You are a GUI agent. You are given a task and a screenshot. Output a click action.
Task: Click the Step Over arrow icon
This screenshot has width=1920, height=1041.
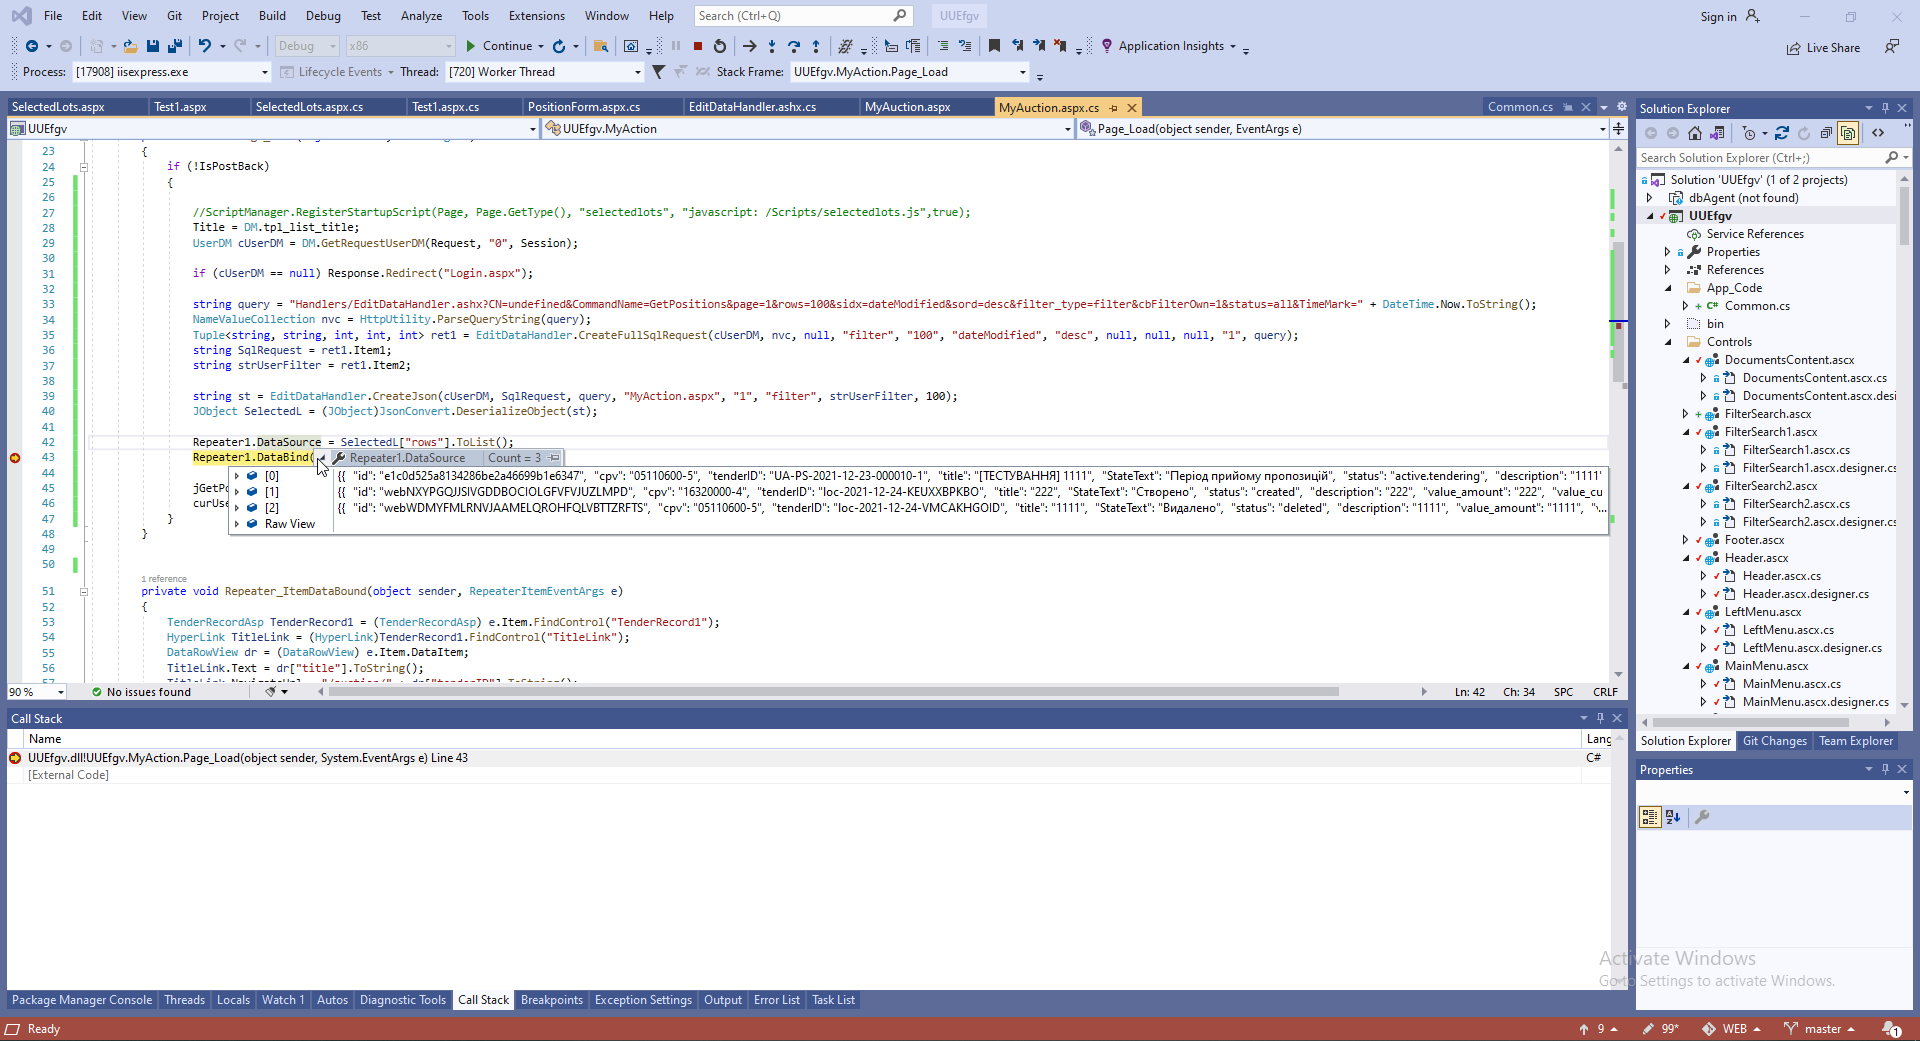click(x=794, y=46)
